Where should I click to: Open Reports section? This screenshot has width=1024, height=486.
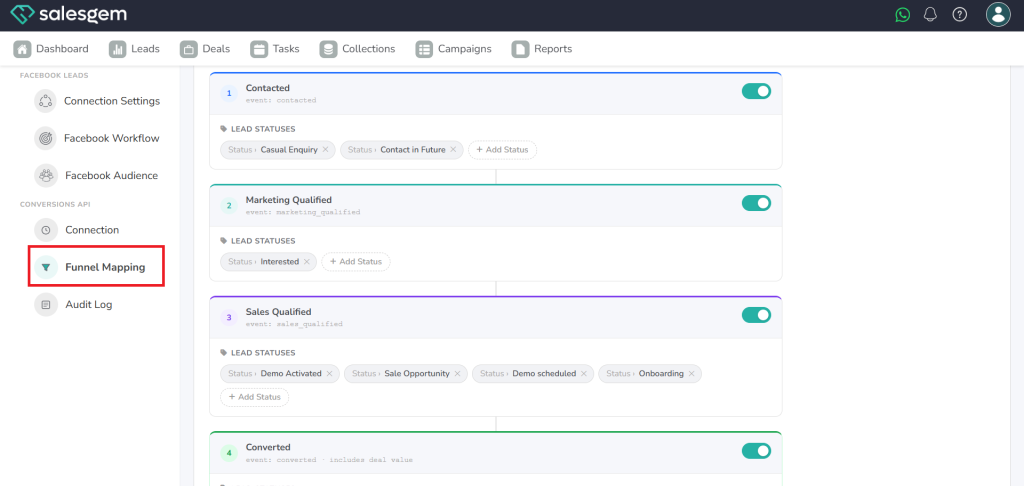[x=542, y=49]
